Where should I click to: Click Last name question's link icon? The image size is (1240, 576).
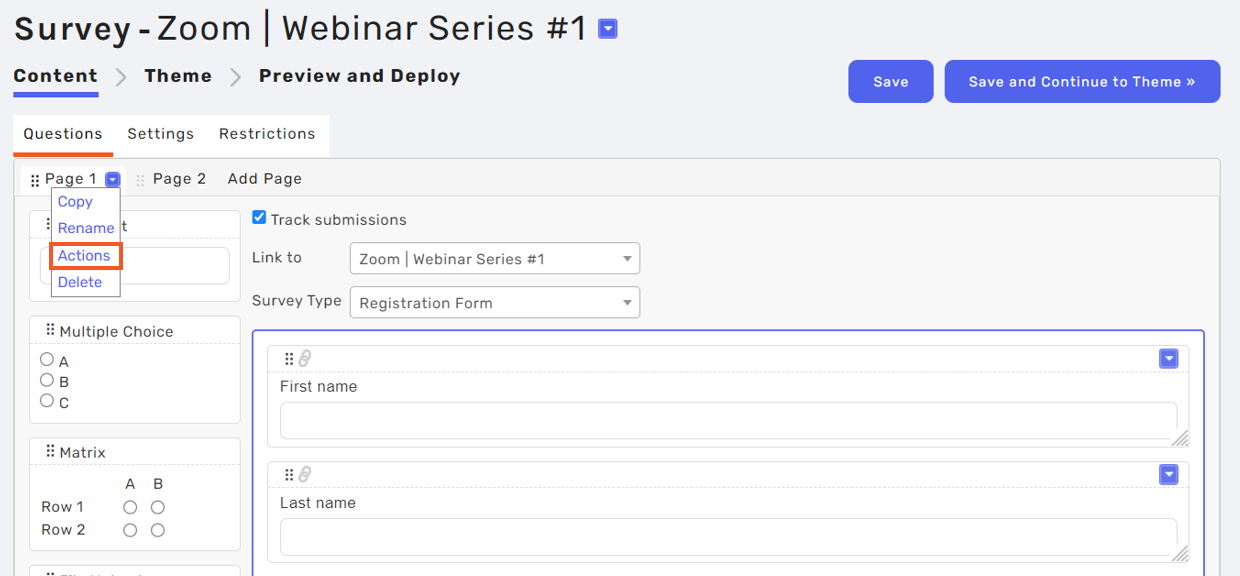tap(305, 475)
